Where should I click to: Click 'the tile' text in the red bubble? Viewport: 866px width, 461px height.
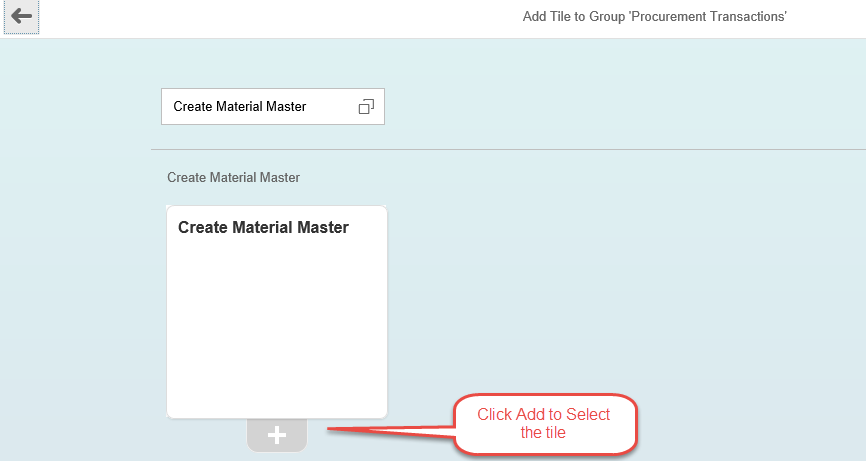coord(543,433)
